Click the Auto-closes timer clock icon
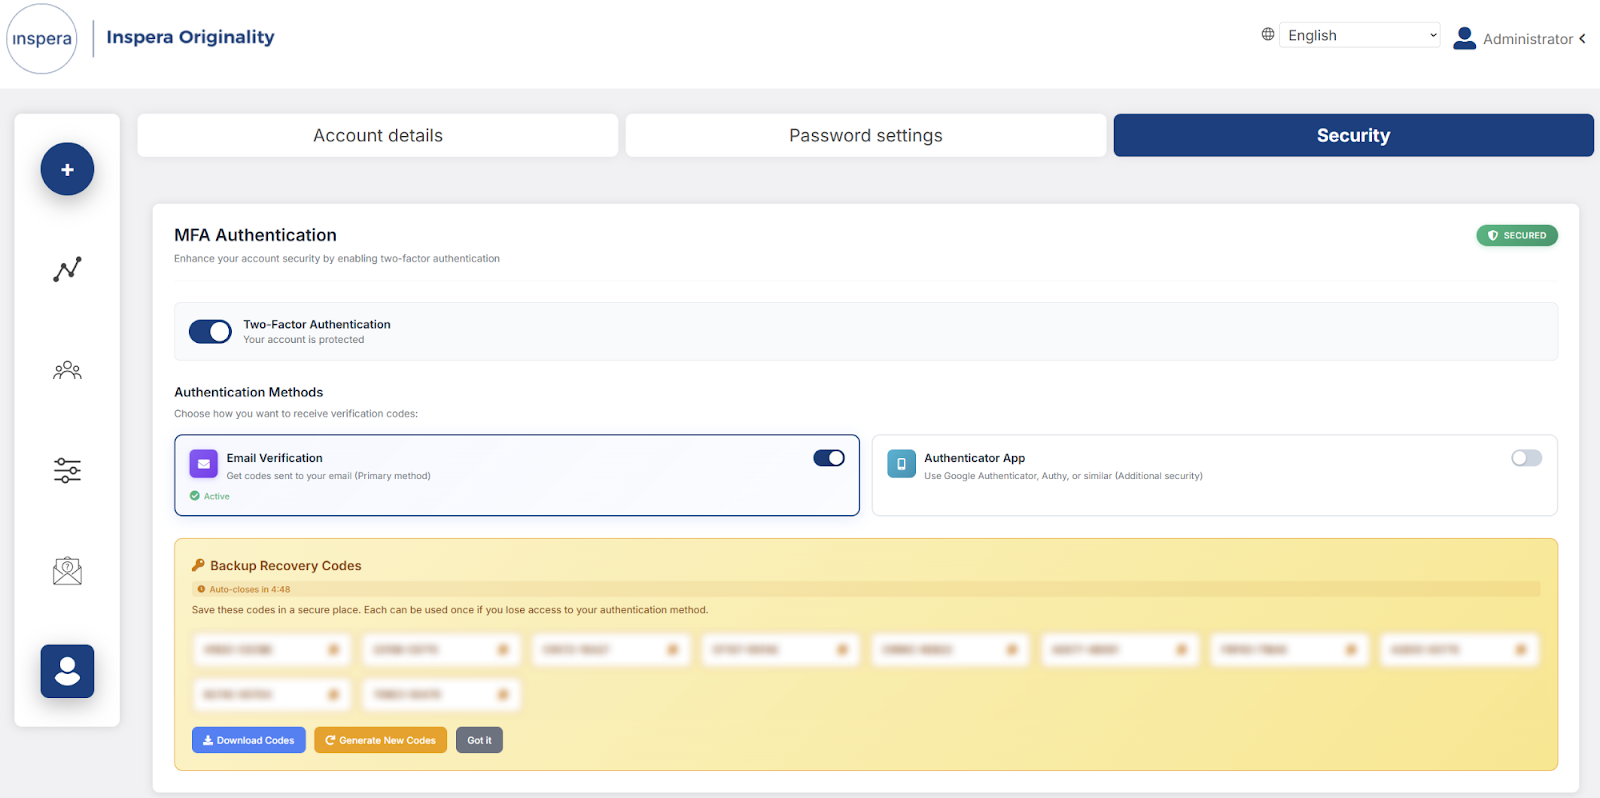Screen dimensions: 1600x798 [x=201, y=590]
